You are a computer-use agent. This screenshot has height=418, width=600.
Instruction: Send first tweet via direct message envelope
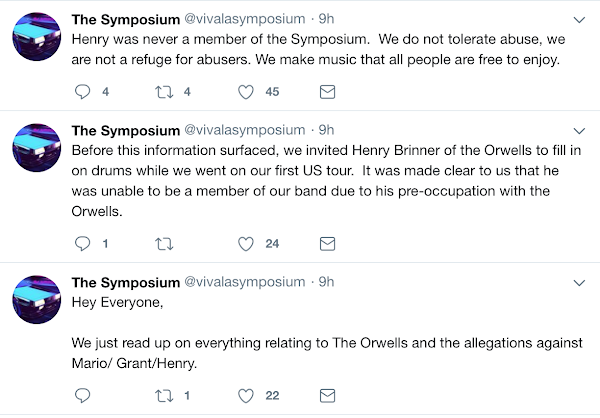pos(326,92)
